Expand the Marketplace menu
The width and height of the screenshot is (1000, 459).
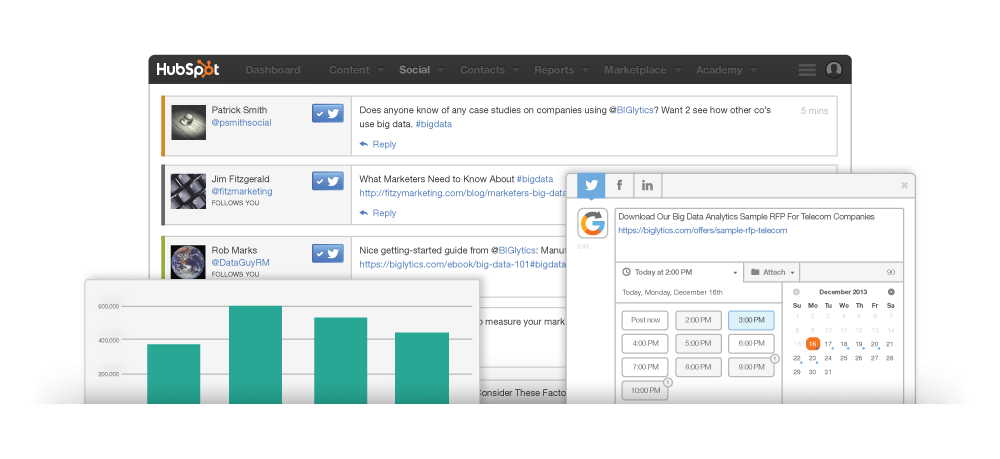coord(643,70)
